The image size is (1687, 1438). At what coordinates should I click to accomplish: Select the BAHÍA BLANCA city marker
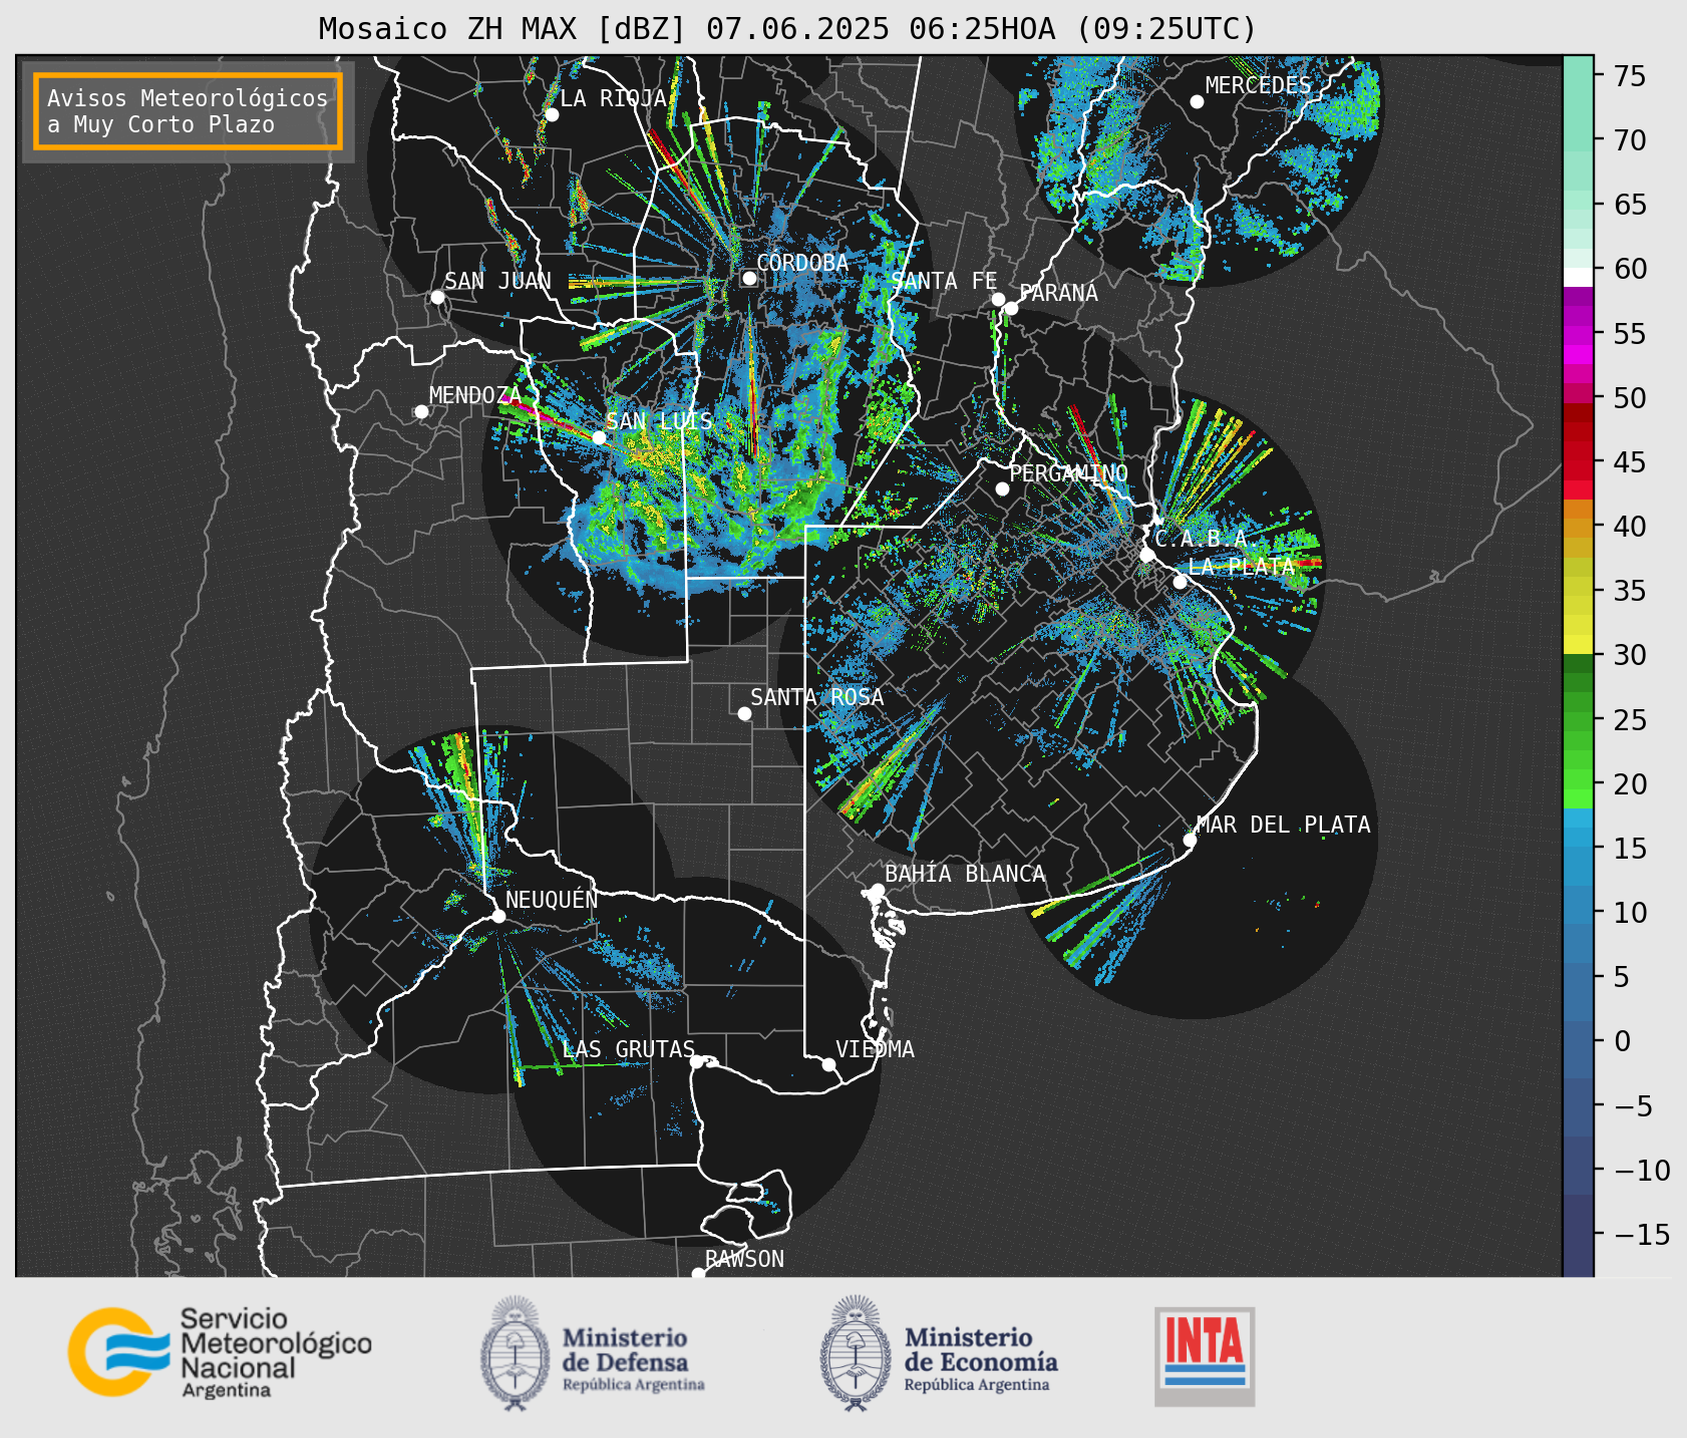click(877, 890)
